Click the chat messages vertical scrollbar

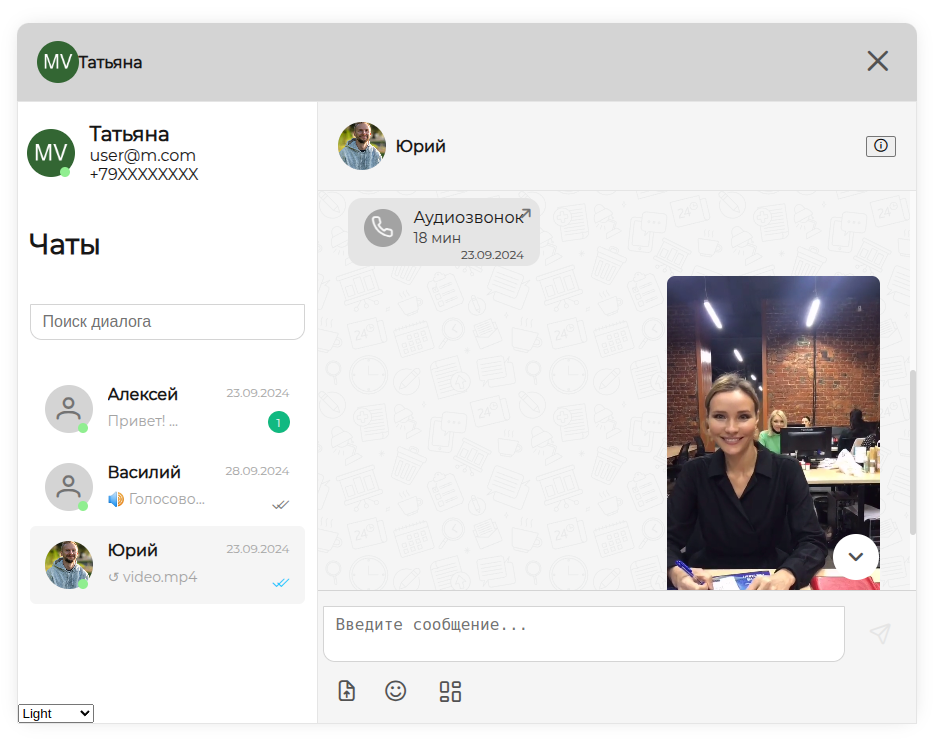913,452
